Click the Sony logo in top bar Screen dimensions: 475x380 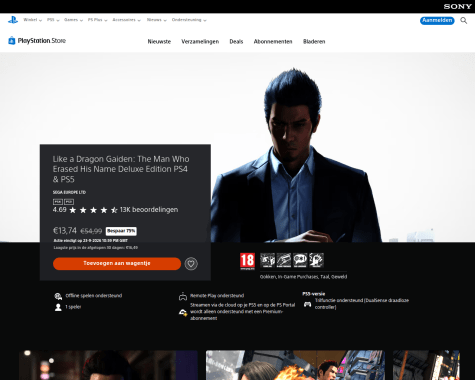pos(457,6)
